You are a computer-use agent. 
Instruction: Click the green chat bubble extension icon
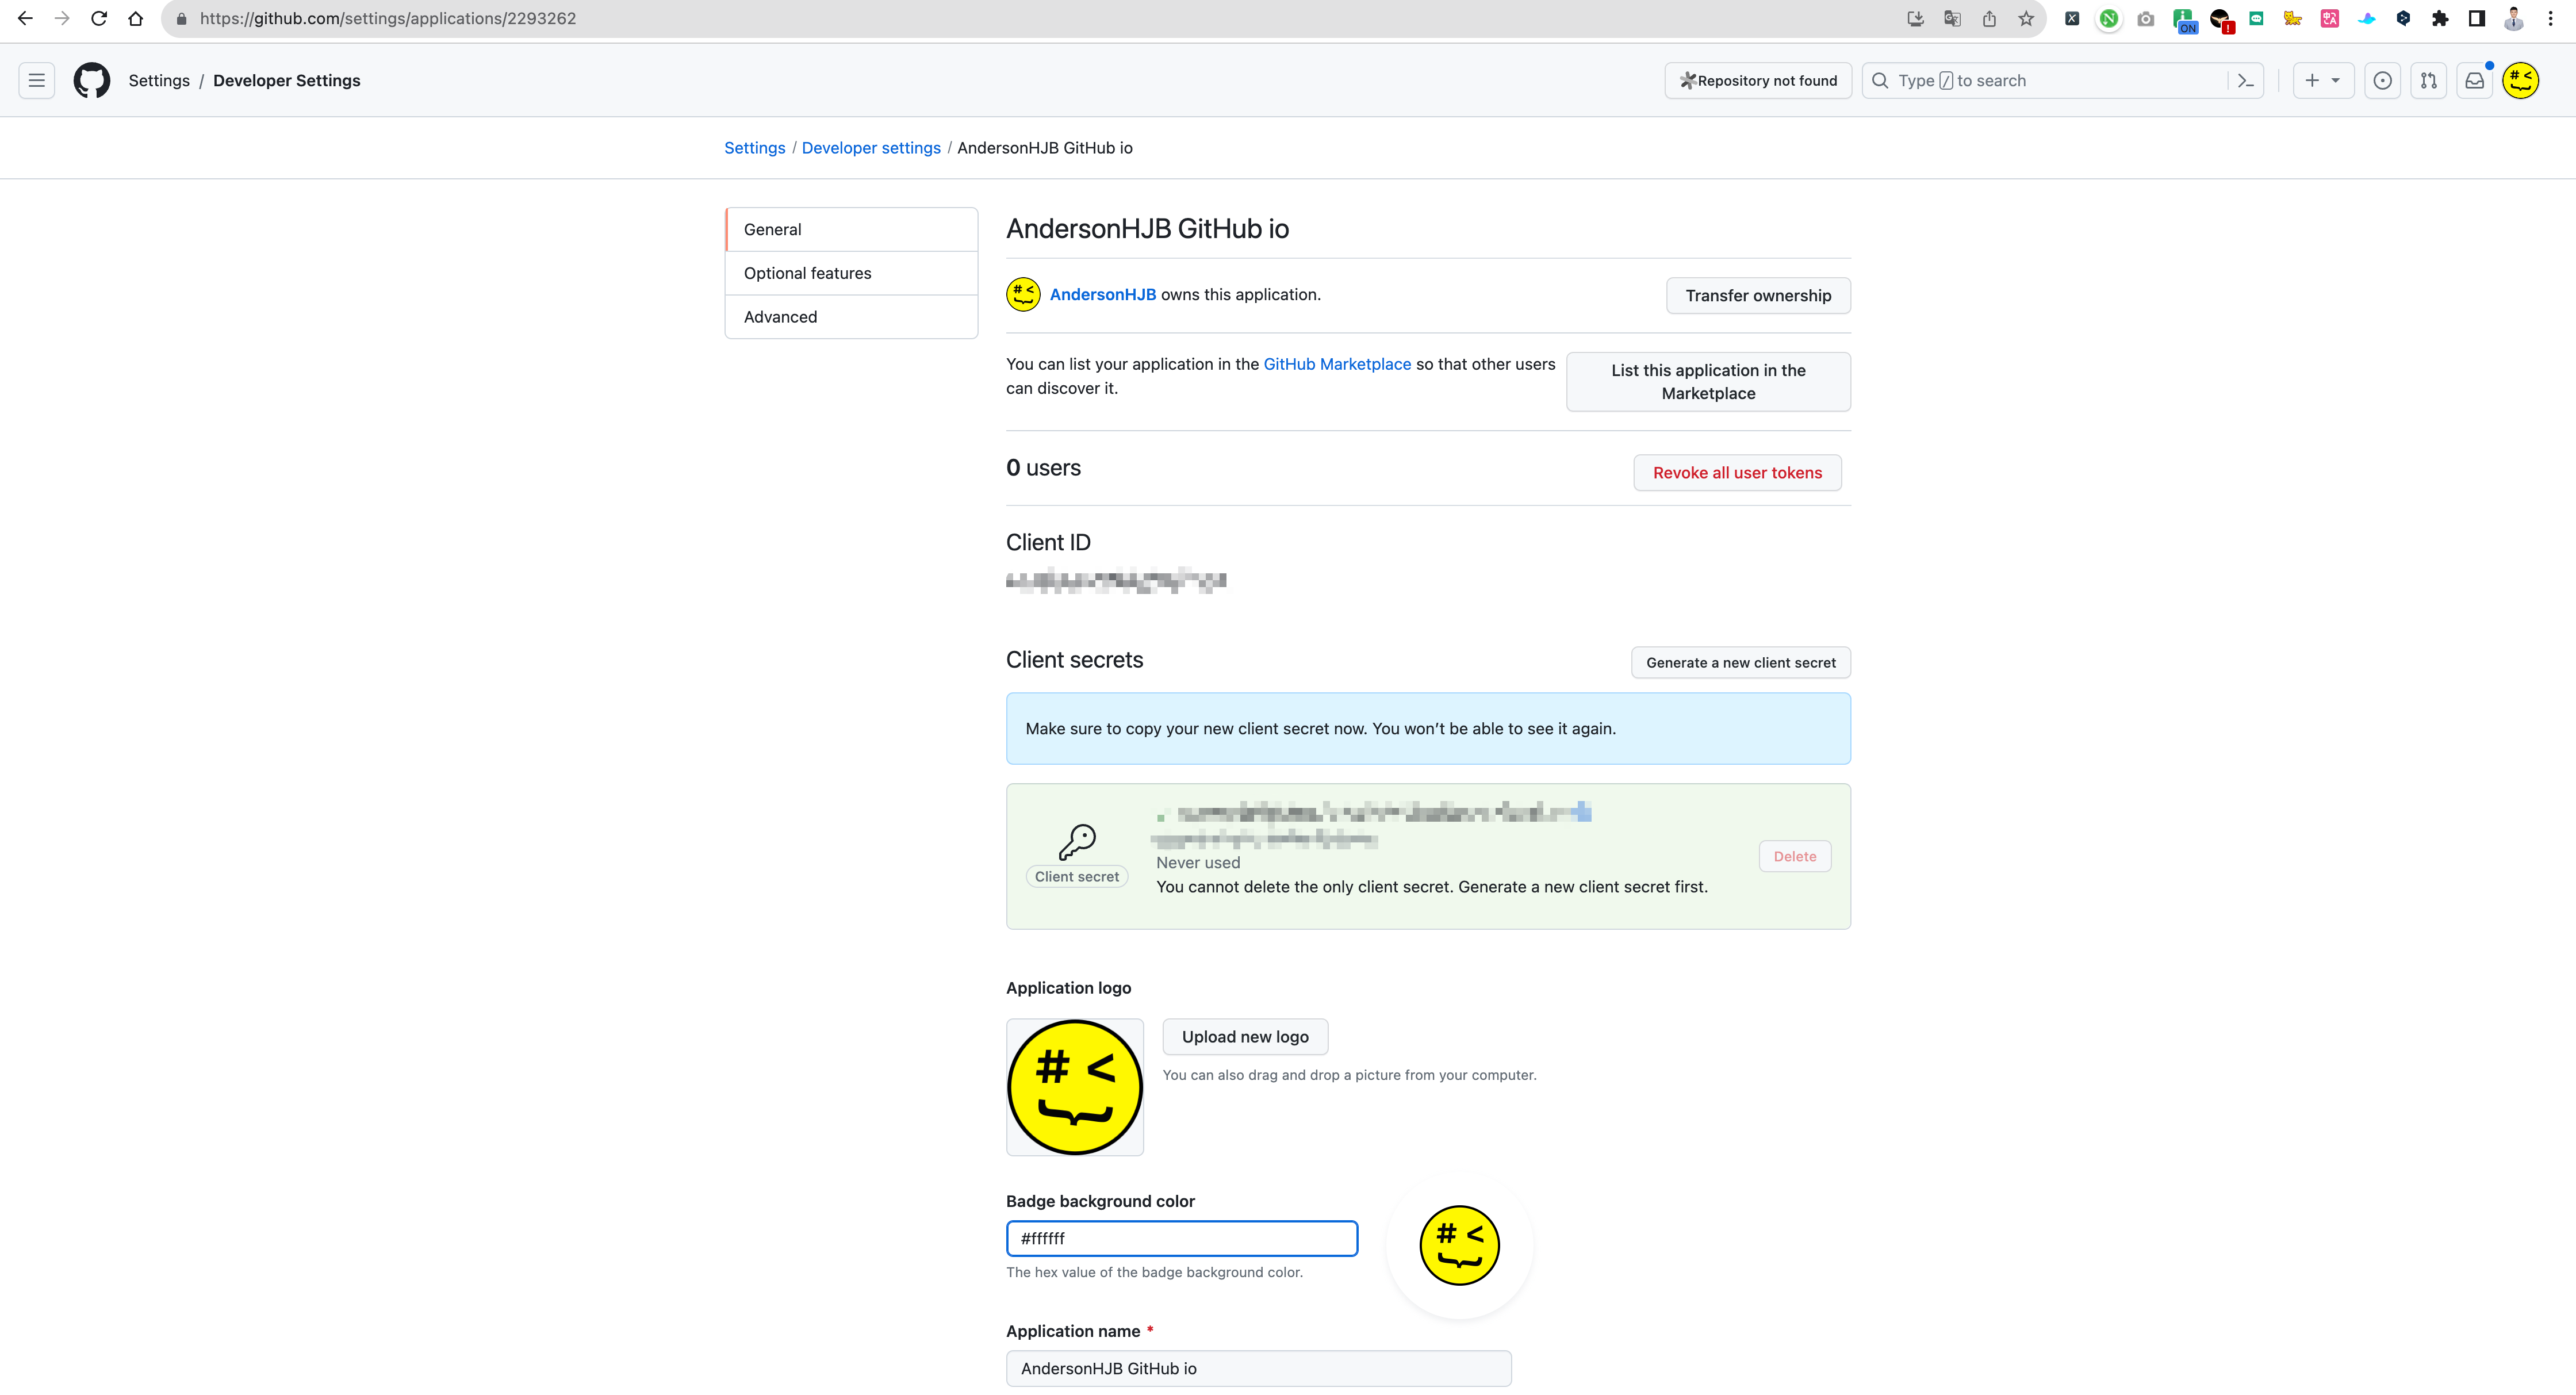(x=2257, y=18)
